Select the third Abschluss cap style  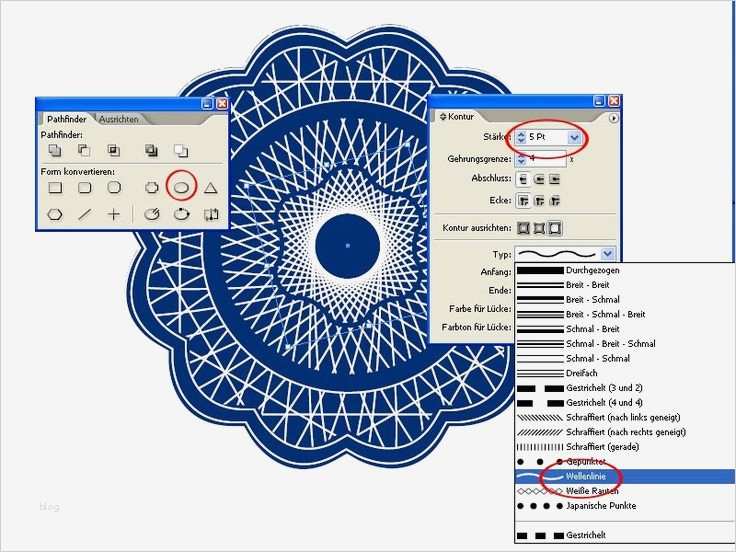pos(555,179)
